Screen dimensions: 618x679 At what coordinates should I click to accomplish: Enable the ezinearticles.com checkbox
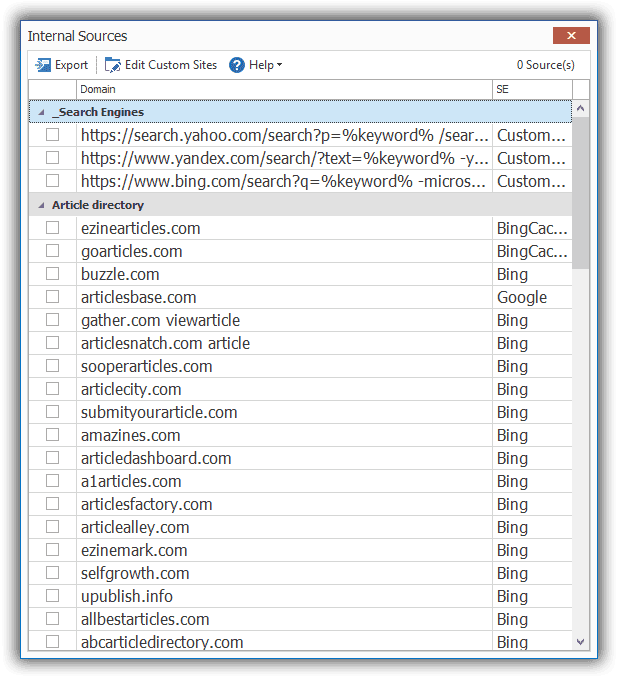point(52,228)
